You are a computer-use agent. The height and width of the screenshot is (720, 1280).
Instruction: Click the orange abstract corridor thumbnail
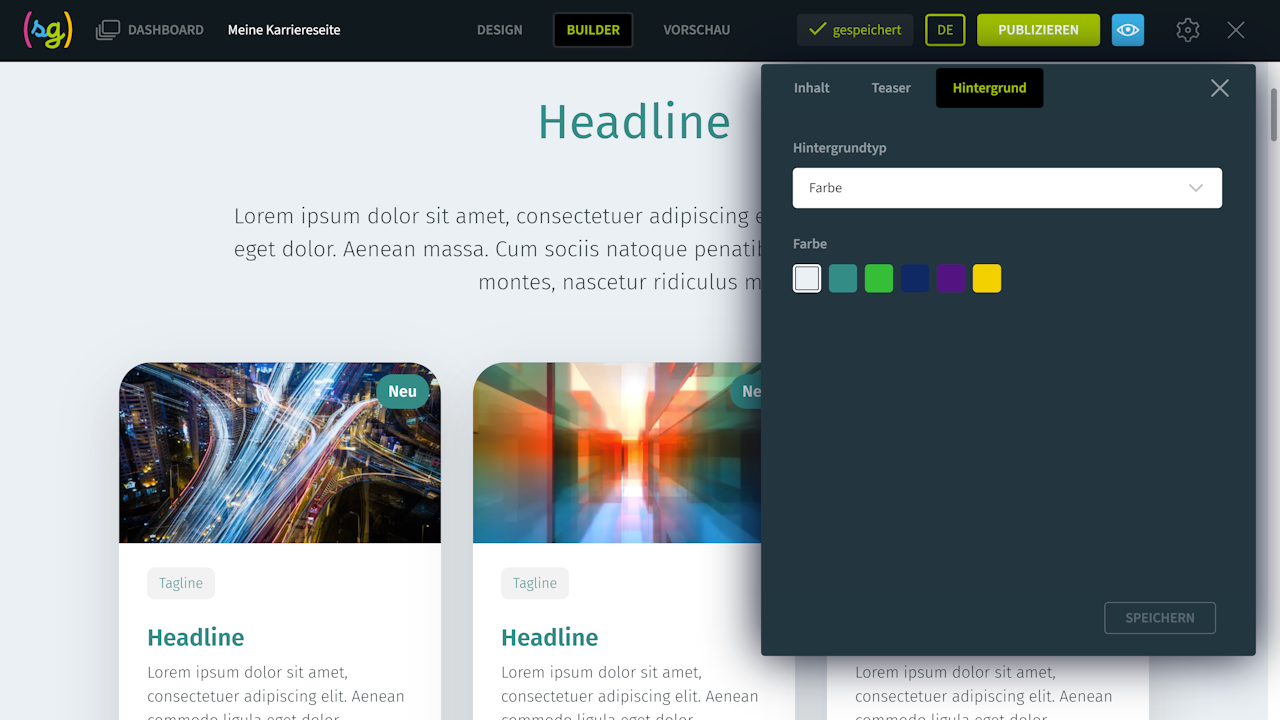[617, 453]
